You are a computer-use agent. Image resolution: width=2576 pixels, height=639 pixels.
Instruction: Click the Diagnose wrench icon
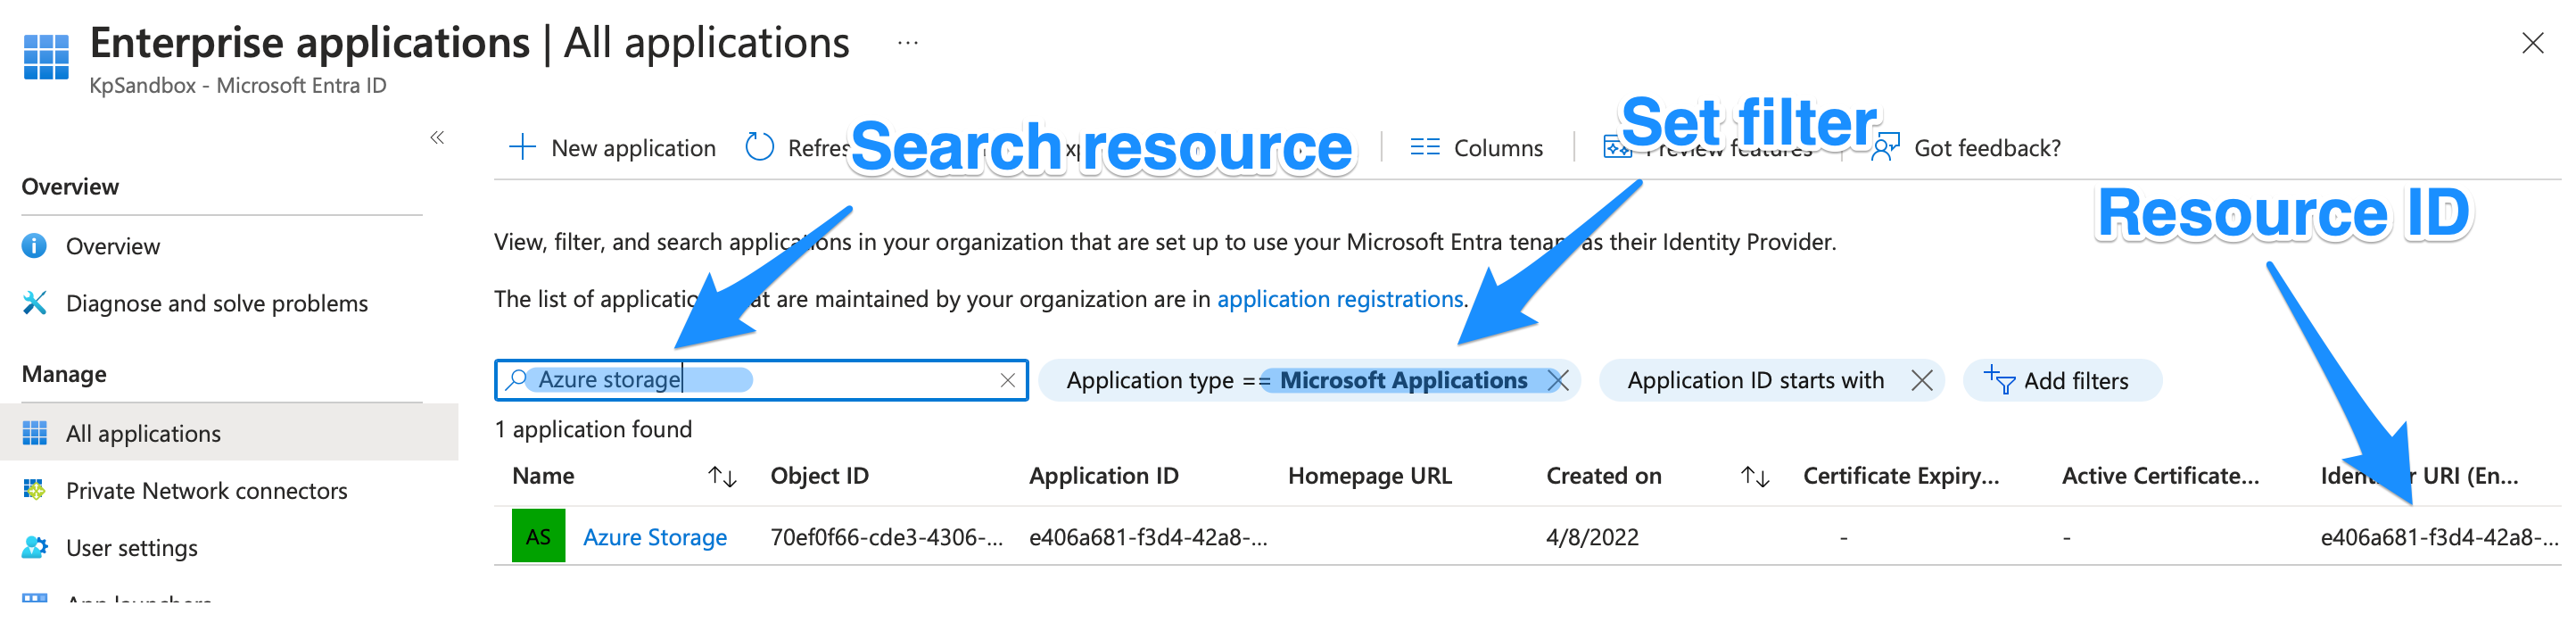tap(35, 303)
